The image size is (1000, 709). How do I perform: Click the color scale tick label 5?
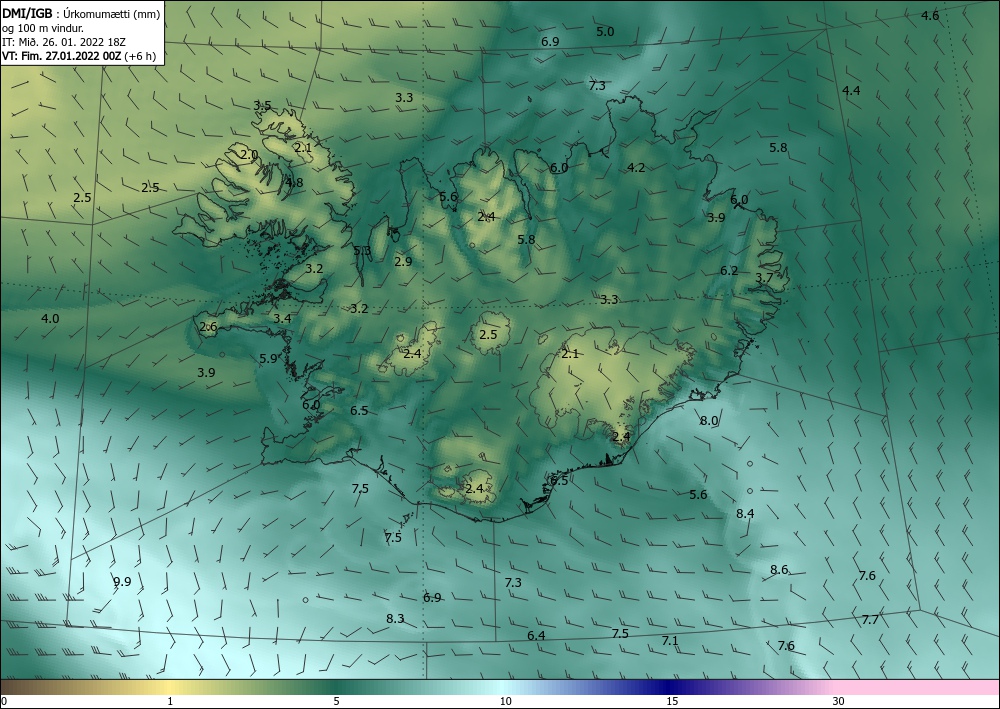(336, 702)
